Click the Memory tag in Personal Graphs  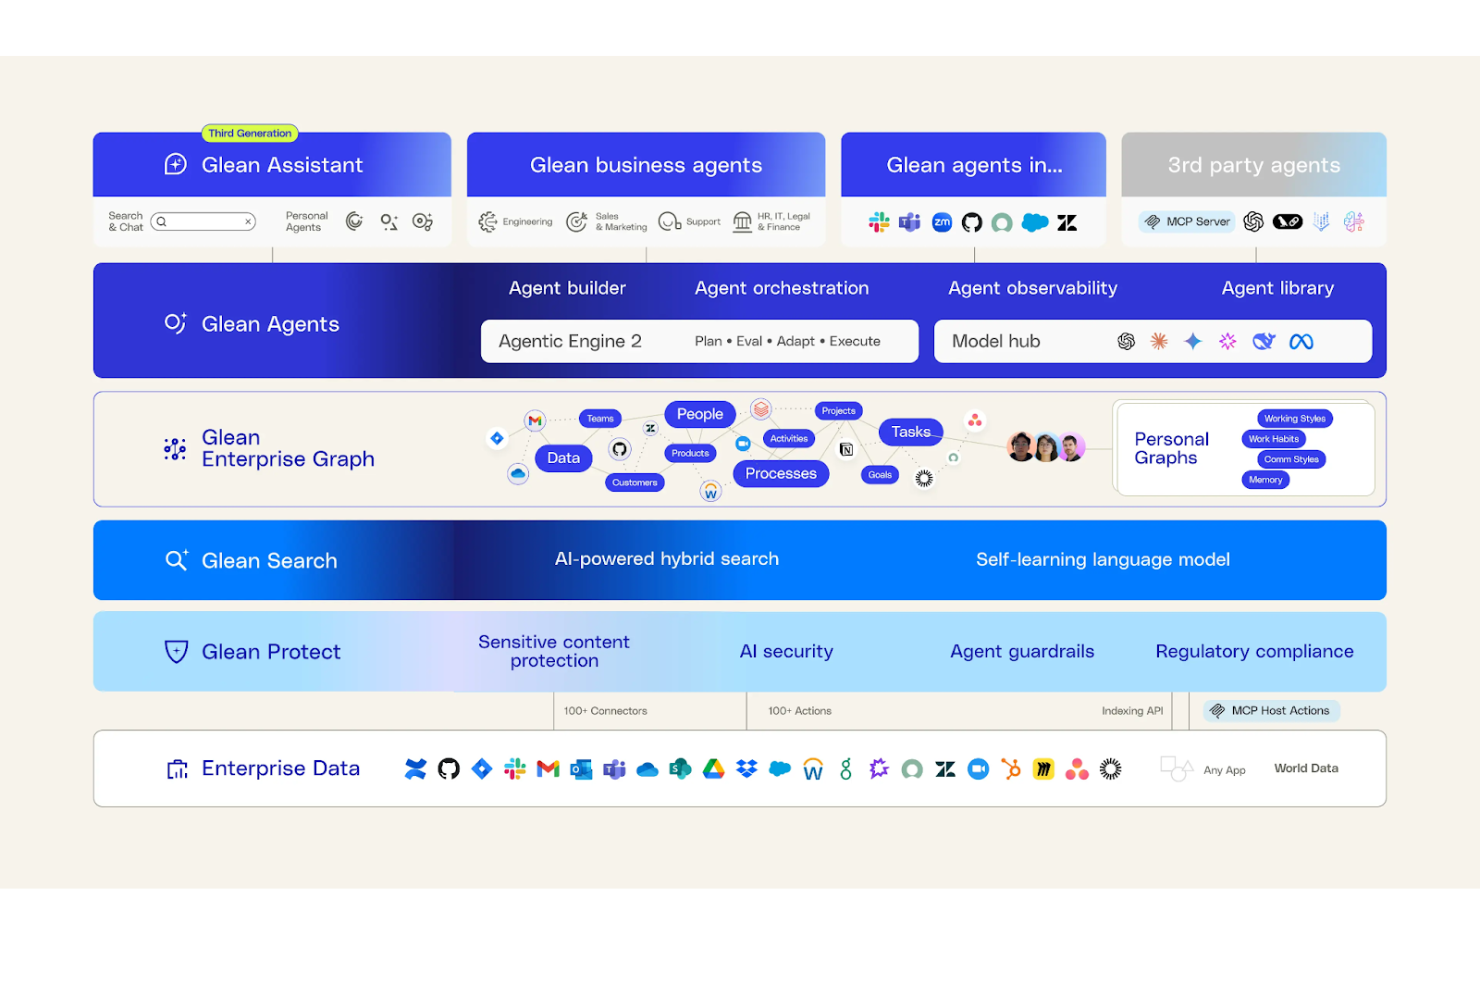pyautogui.click(x=1265, y=480)
